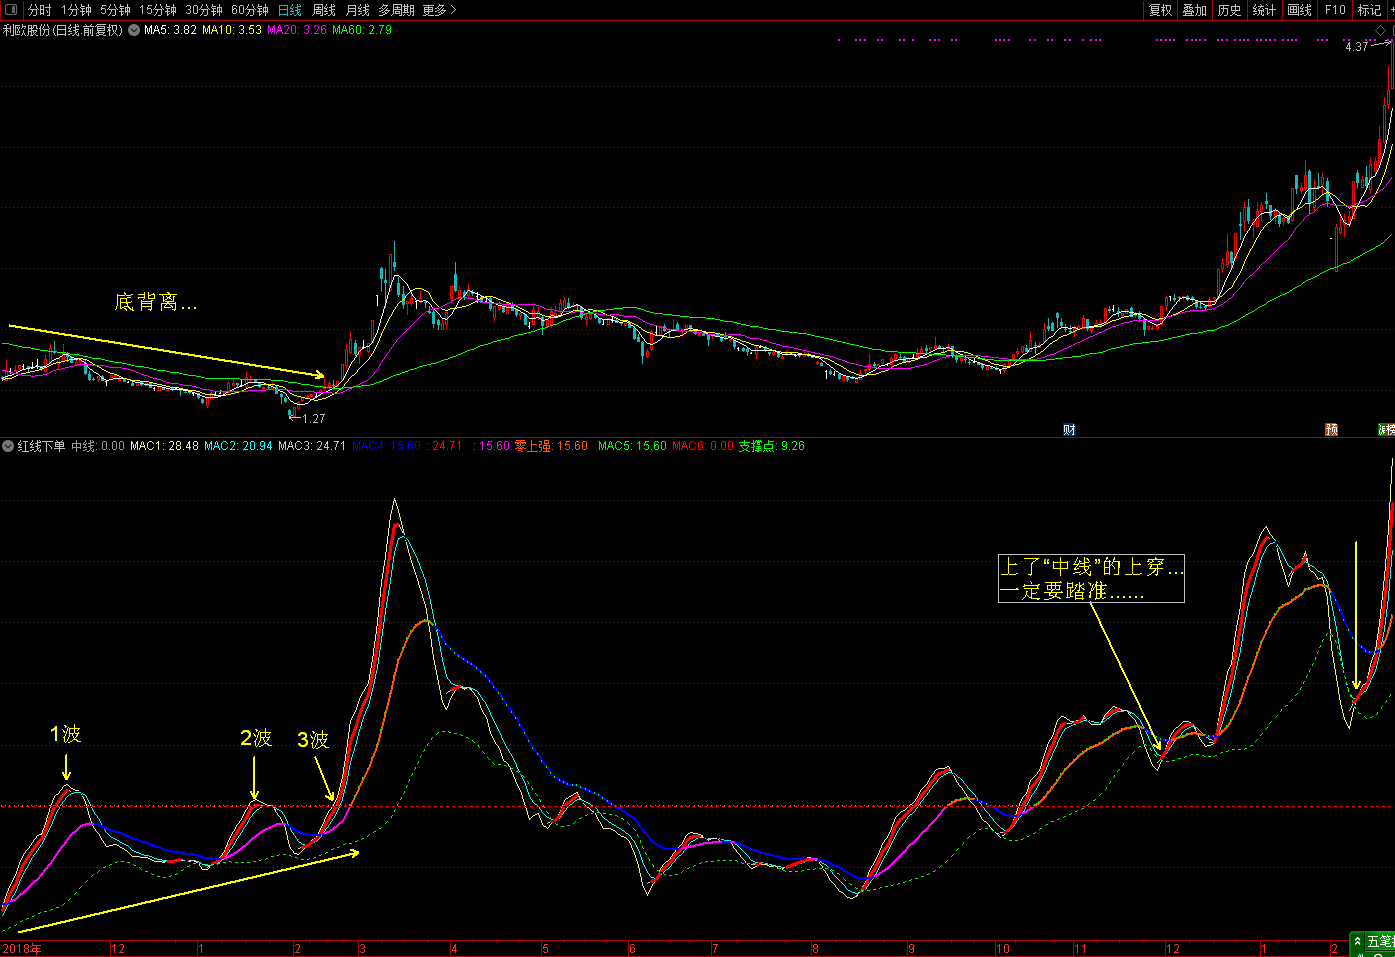
Task: Click the MA10: 3.53 value
Action: point(232,30)
